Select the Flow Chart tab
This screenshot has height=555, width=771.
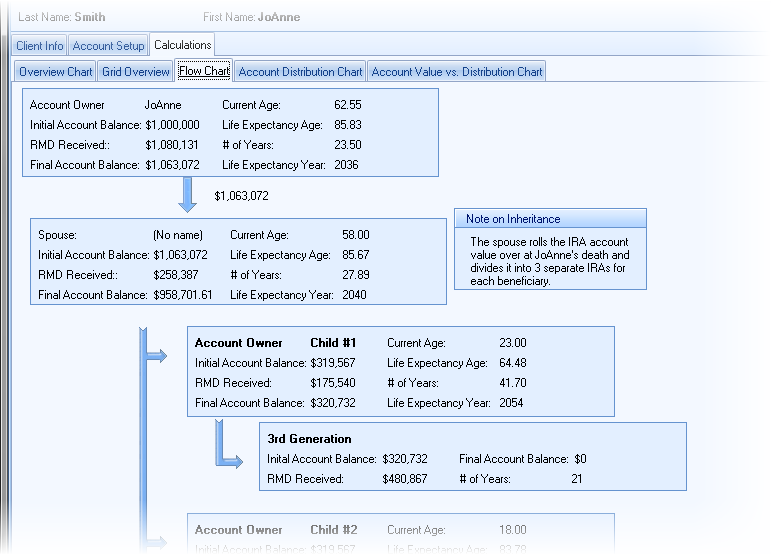pyautogui.click(x=204, y=71)
